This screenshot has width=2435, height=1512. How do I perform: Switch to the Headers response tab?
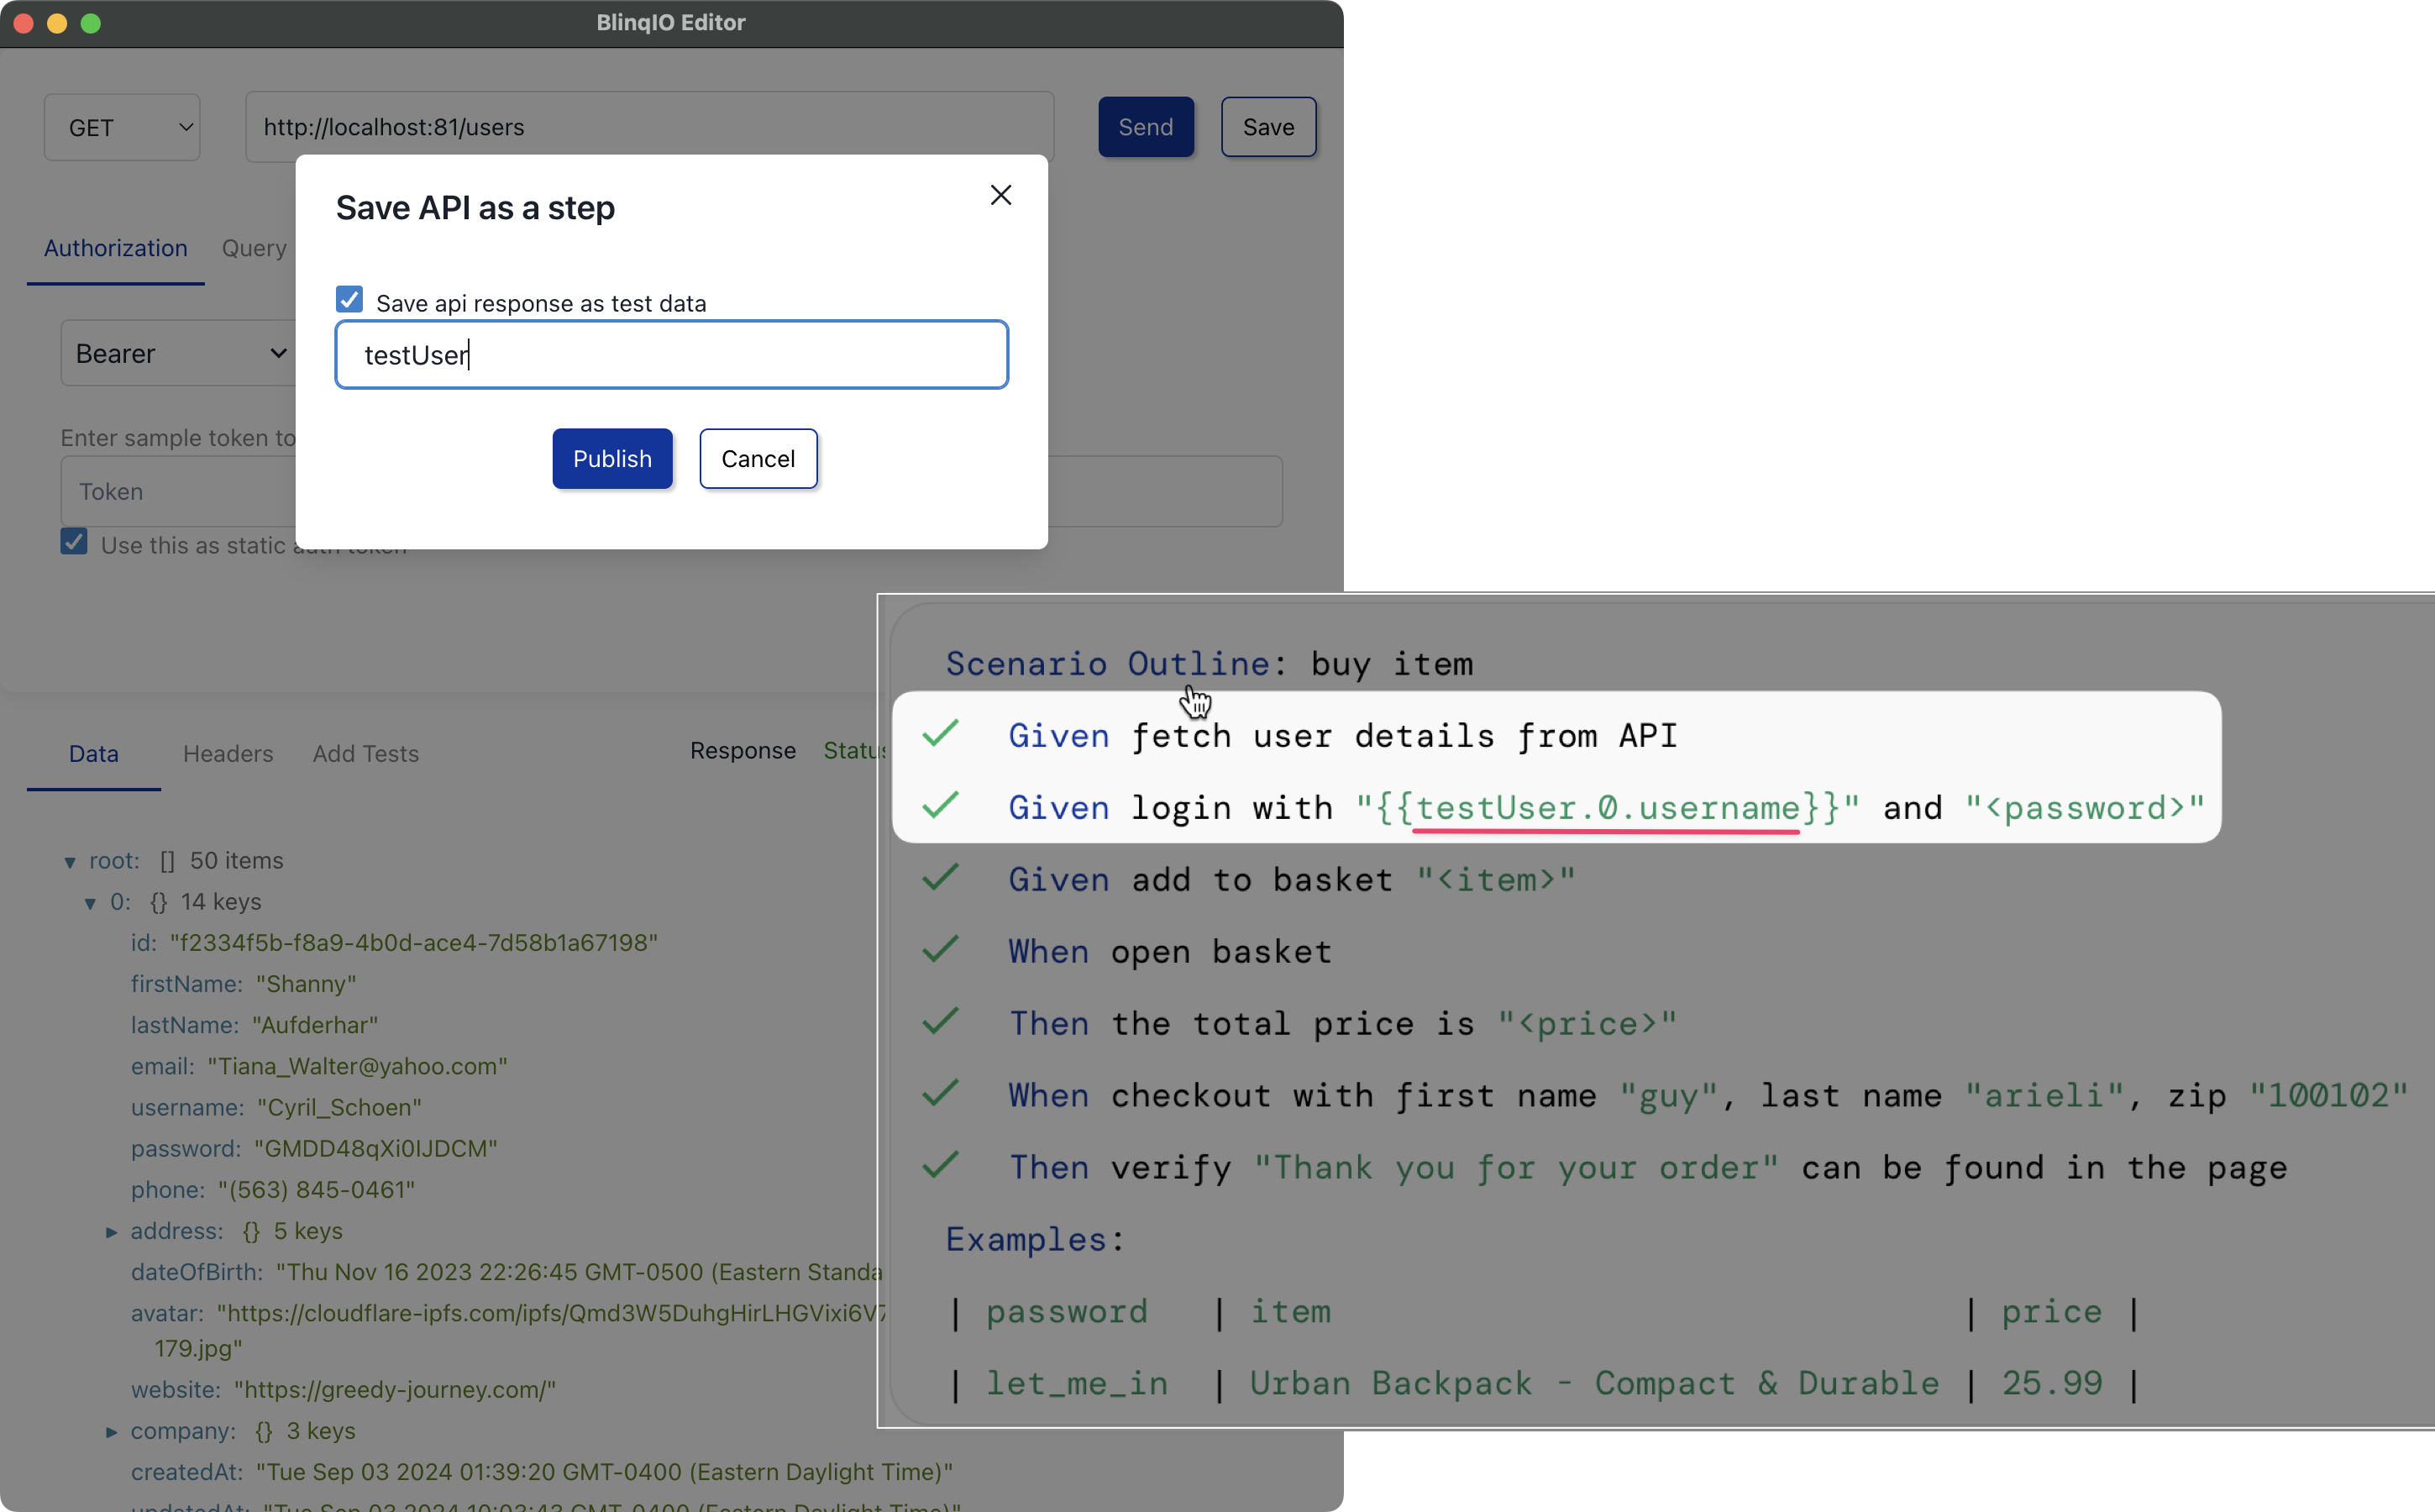click(x=228, y=754)
